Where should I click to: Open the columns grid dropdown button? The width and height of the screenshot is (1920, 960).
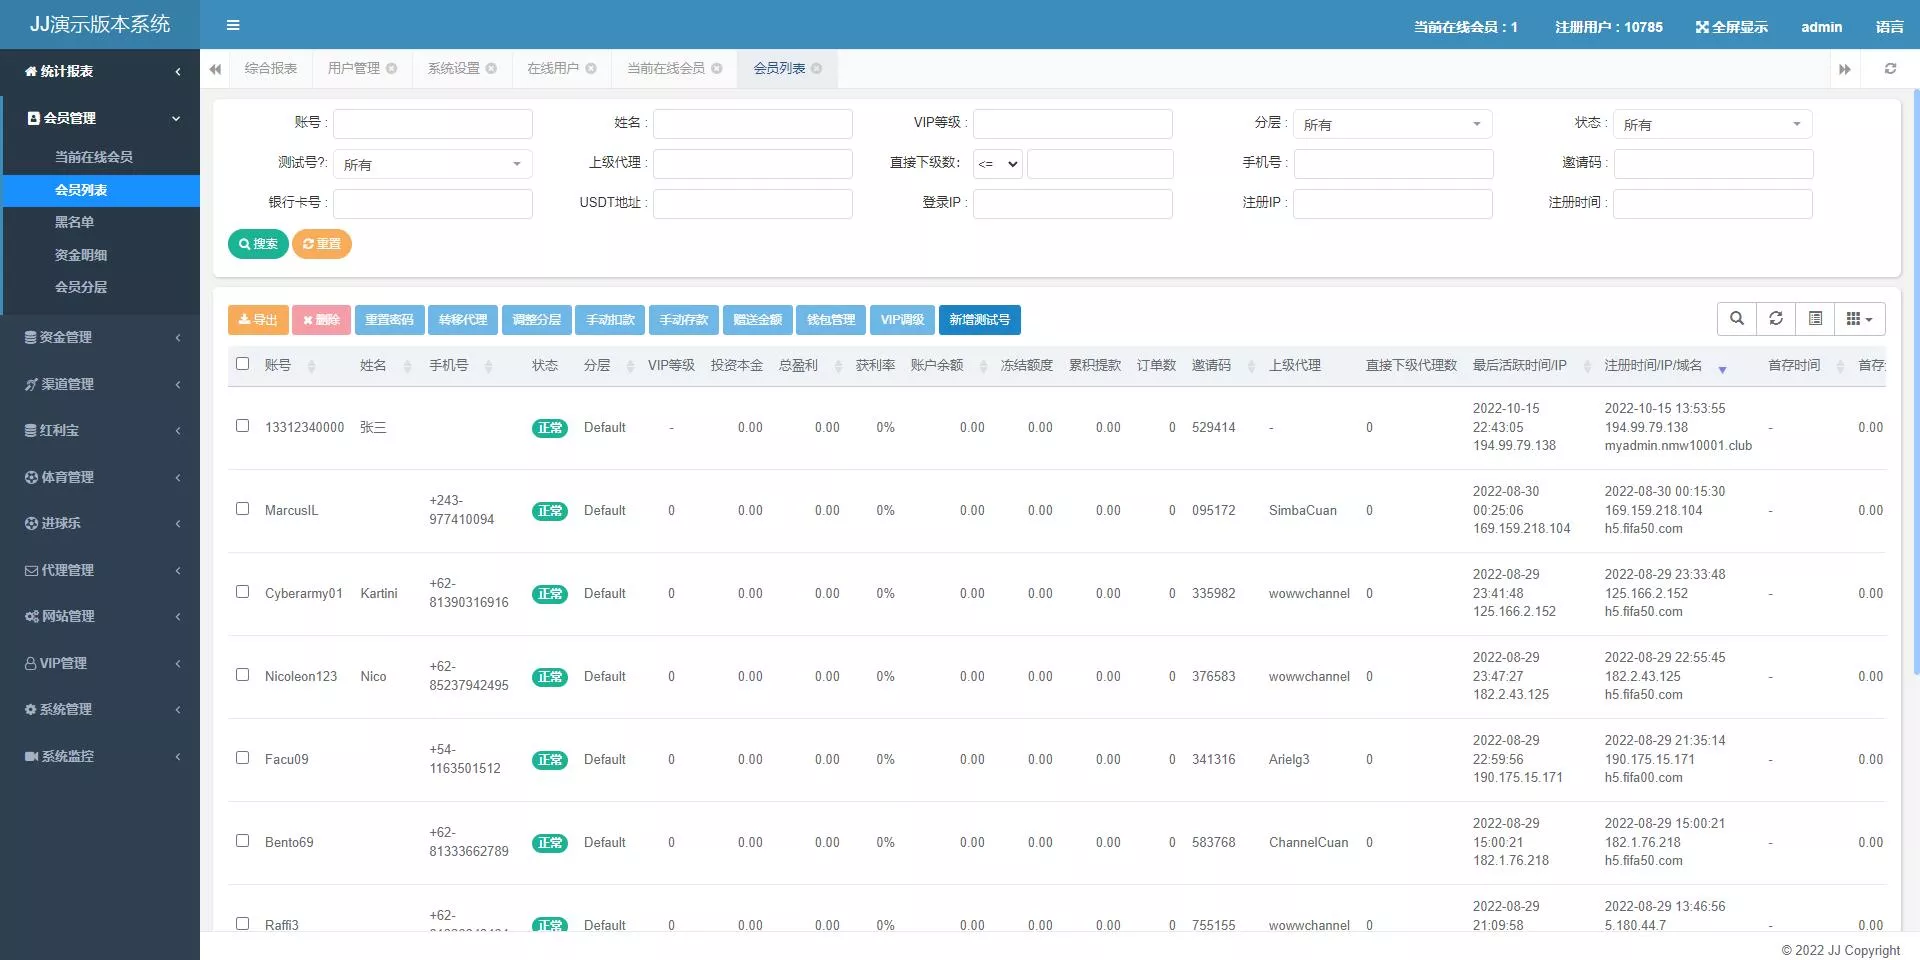coord(1859,319)
